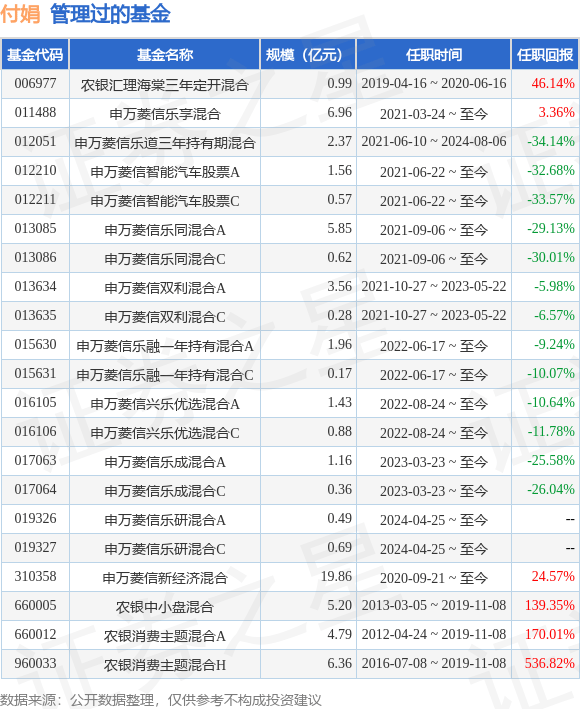
Task: Open 申万菱信乐研混合C fund name
Action: coord(165,548)
